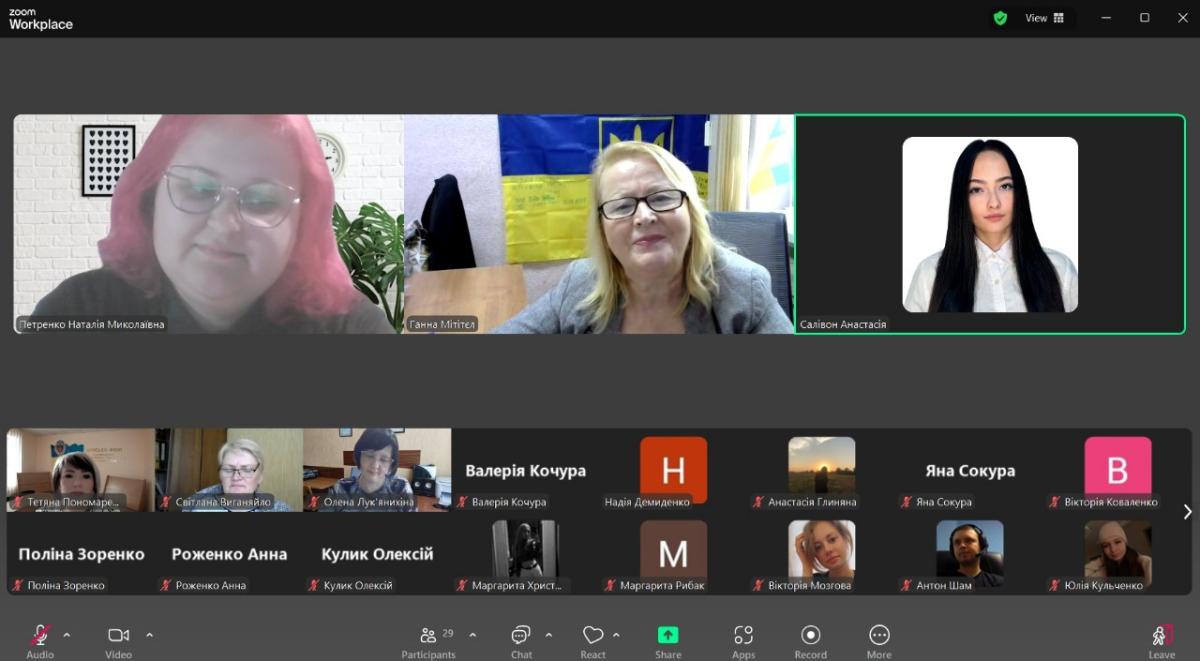This screenshot has width=1200, height=661.
Task: Open the Apps menu
Action: [x=743, y=640]
